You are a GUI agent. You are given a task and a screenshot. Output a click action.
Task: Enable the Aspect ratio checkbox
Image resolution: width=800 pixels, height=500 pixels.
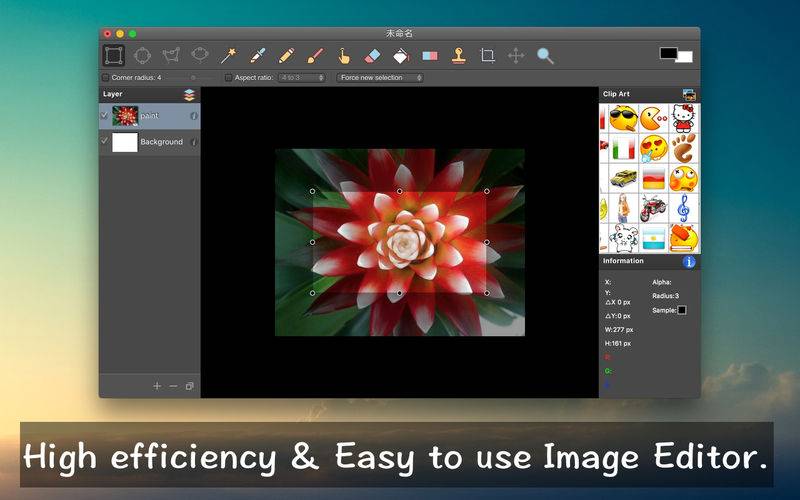tap(228, 78)
